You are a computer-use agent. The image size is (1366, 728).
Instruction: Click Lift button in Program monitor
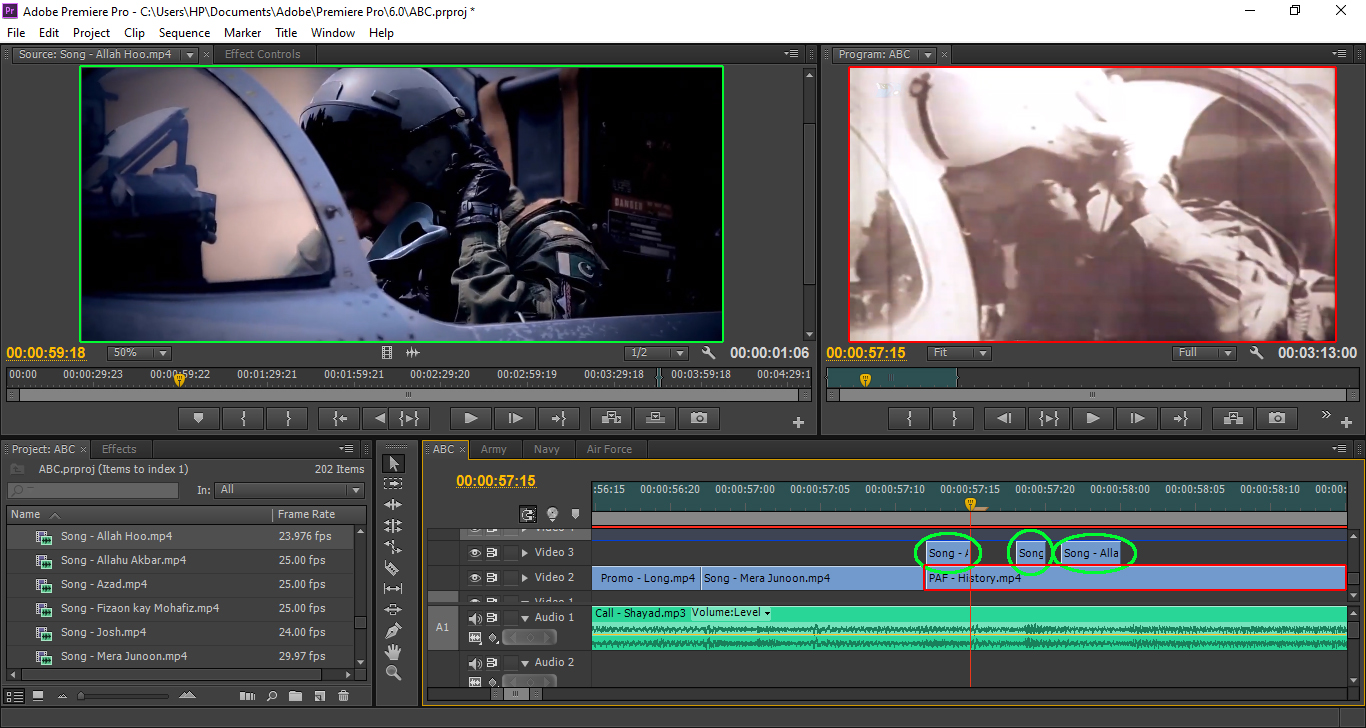click(1233, 418)
